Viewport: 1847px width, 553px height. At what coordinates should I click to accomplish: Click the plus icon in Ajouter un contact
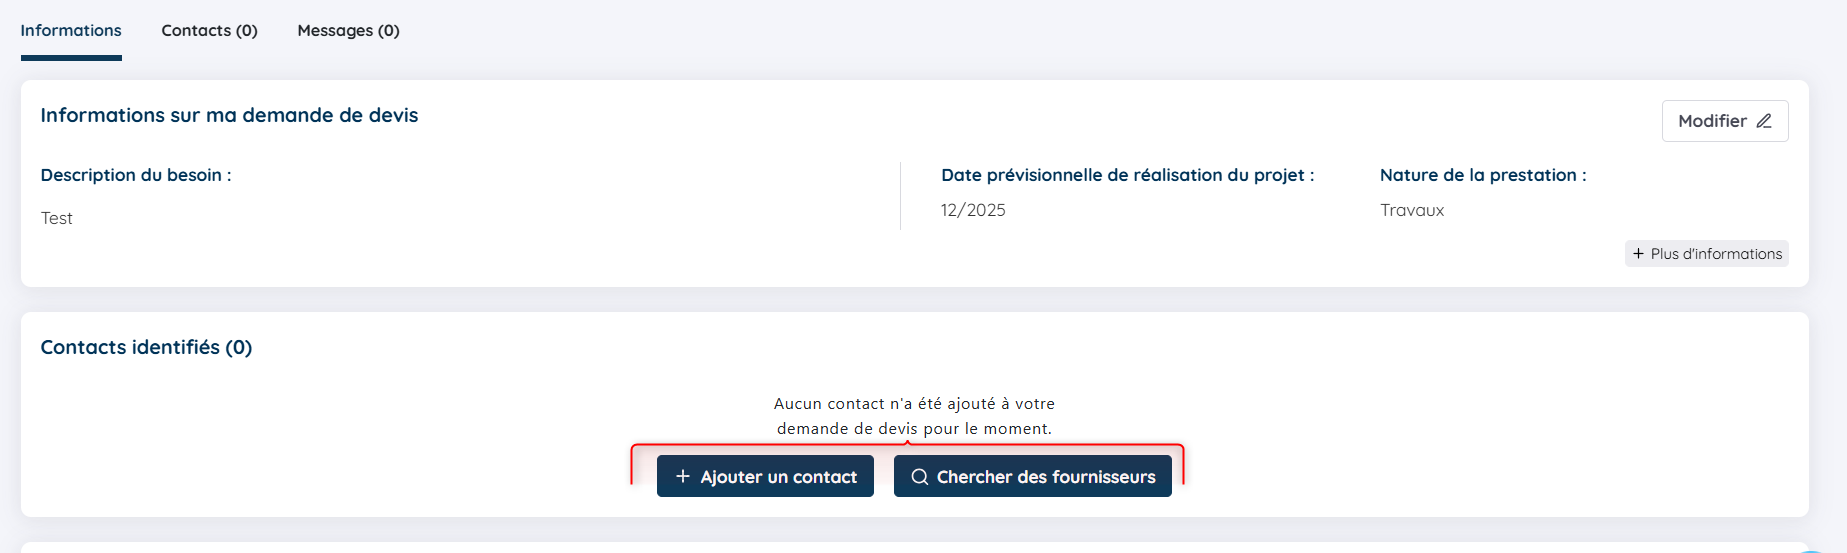[683, 477]
